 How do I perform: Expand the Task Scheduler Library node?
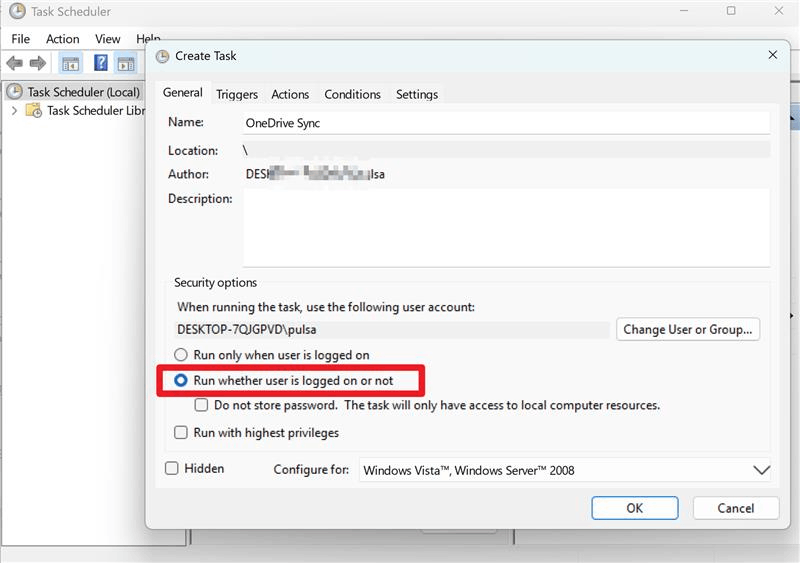(x=14, y=110)
